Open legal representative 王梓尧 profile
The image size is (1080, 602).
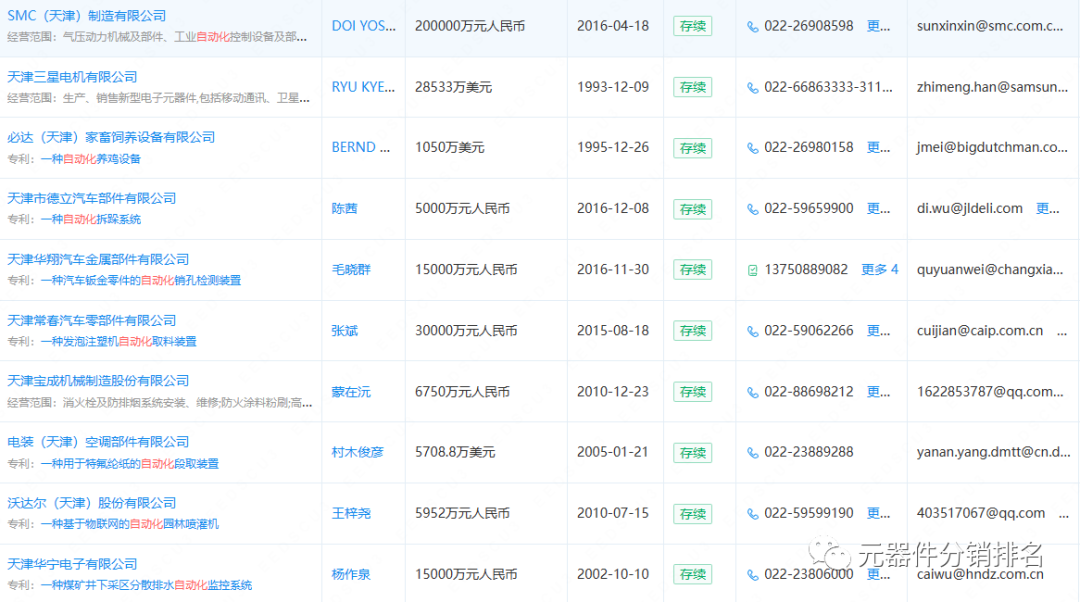click(x=351, y=513)
